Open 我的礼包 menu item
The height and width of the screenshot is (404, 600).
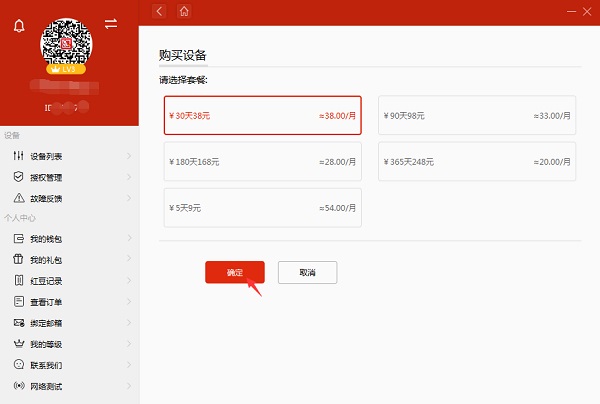coord(69,260)
